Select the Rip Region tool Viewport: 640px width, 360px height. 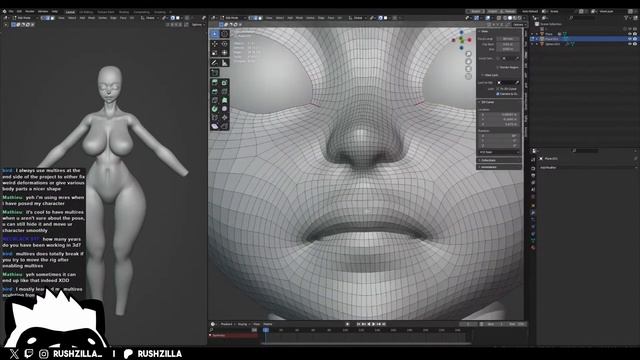[x=224, y=126]
